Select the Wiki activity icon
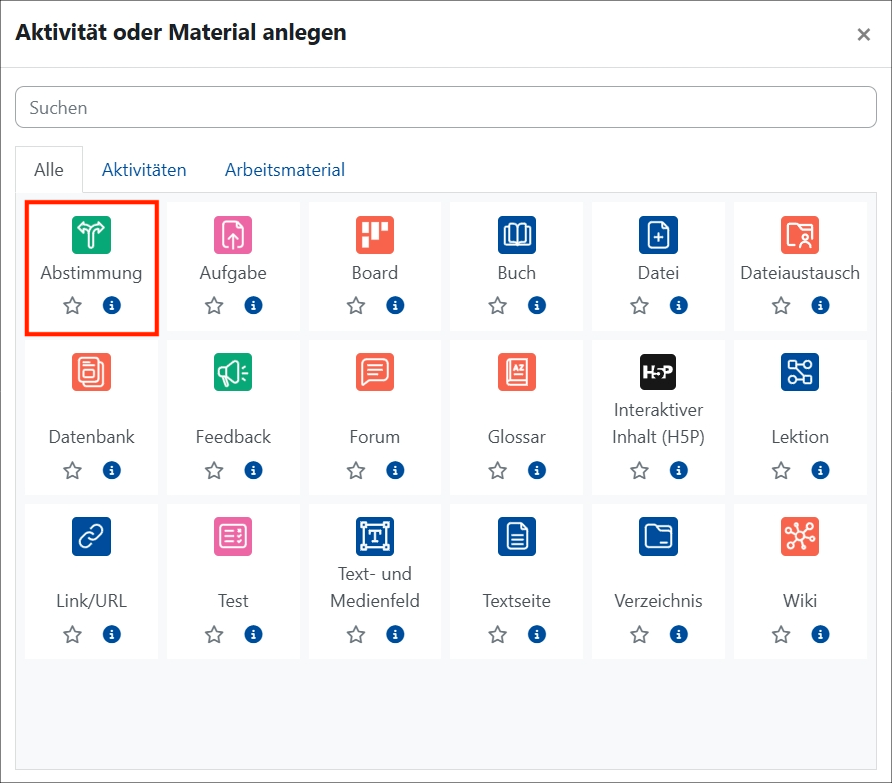The width and height of the screenshot is (892, 783). point(800,536)
